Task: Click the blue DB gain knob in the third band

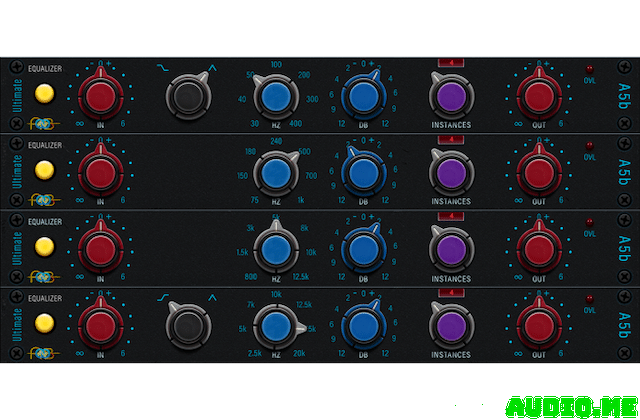Action: tap(360, 247)
